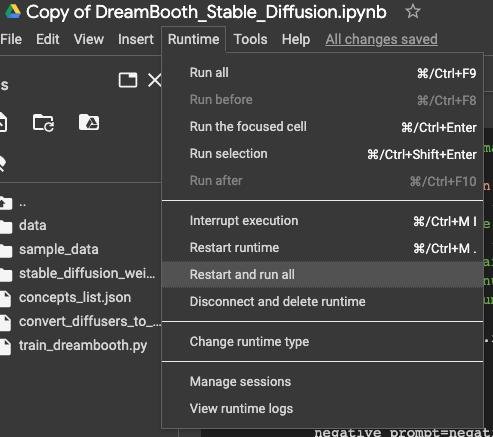The image size is (493, 437).
Task: Choose Run all from Runtime menu
Action: (x=323, y=73)
